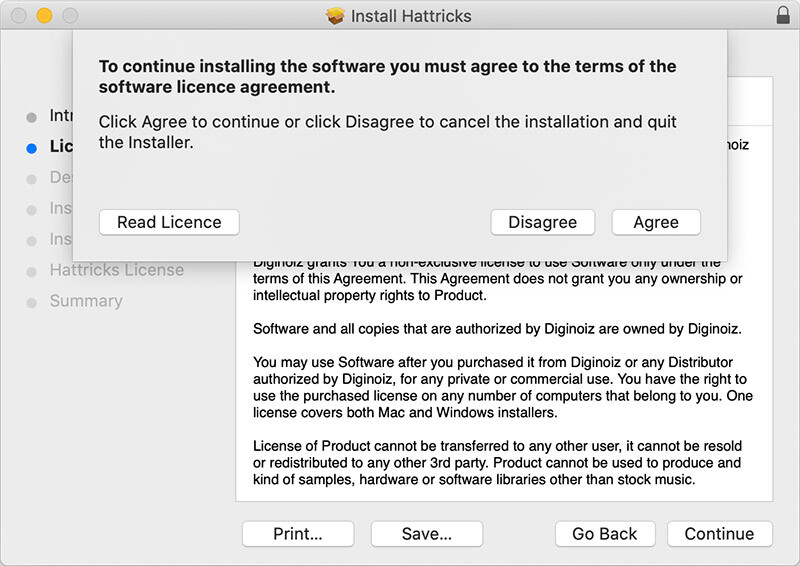Click the bullet next to Summary step
The height and width of the screenshot is (566, 800).
[31, 302]
